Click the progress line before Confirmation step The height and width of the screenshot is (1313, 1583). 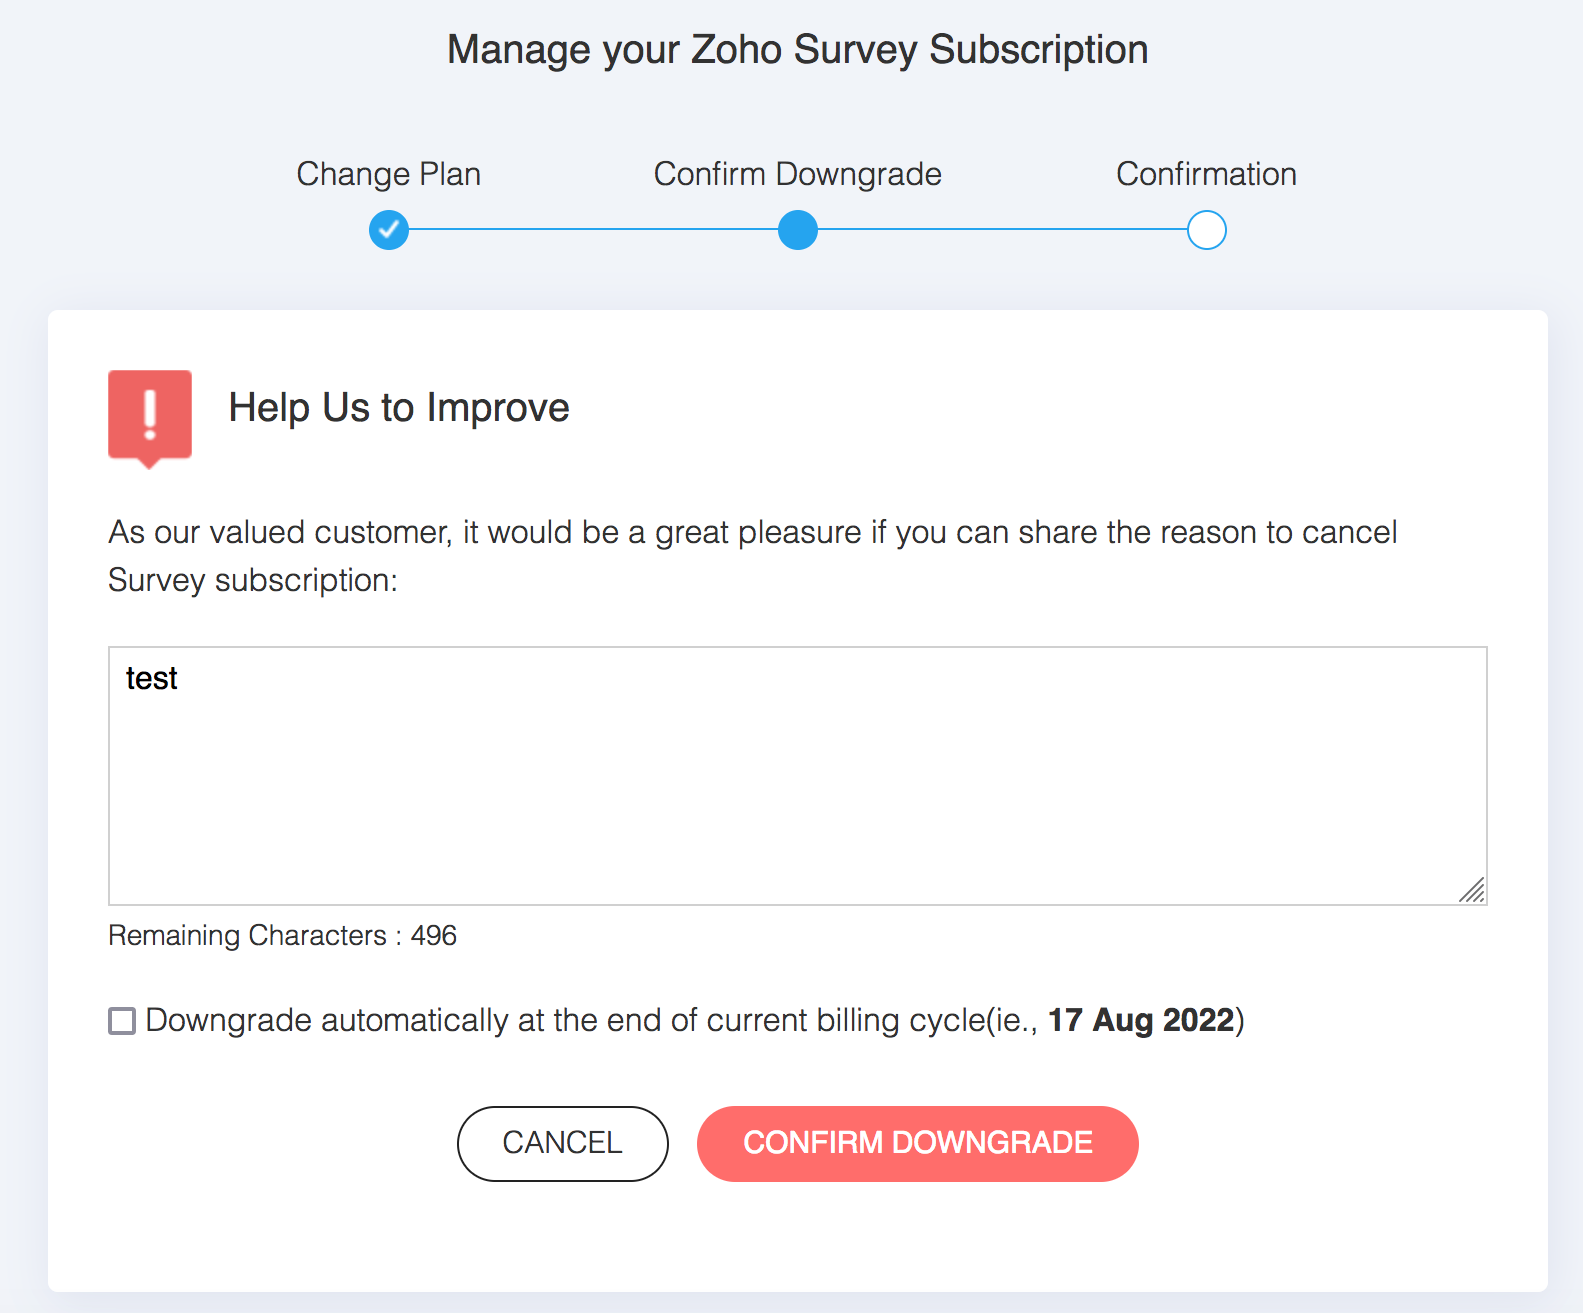(x=1002, y=230)
